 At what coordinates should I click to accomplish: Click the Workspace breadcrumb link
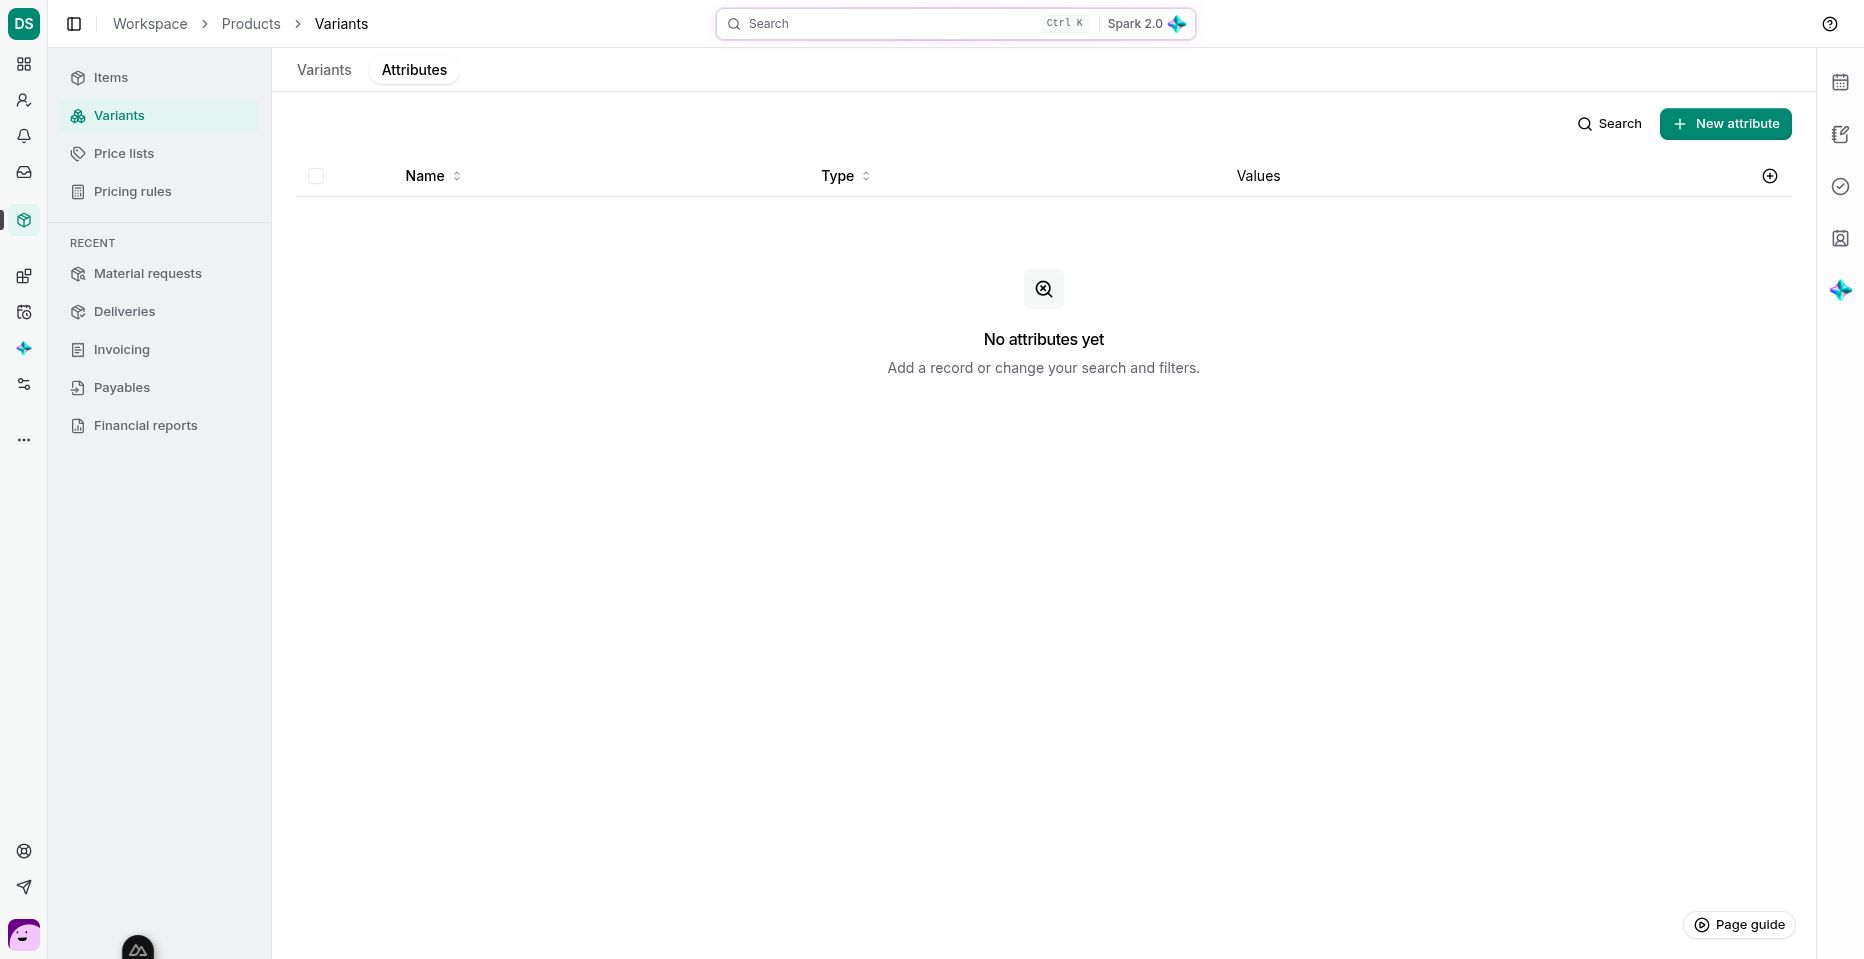coord(150,24)
